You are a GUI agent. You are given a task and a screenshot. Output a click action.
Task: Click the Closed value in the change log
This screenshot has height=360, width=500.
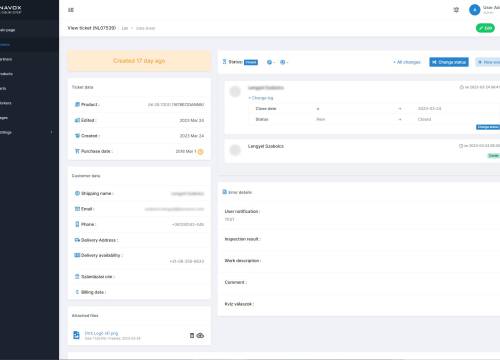[x=424, y=119]
